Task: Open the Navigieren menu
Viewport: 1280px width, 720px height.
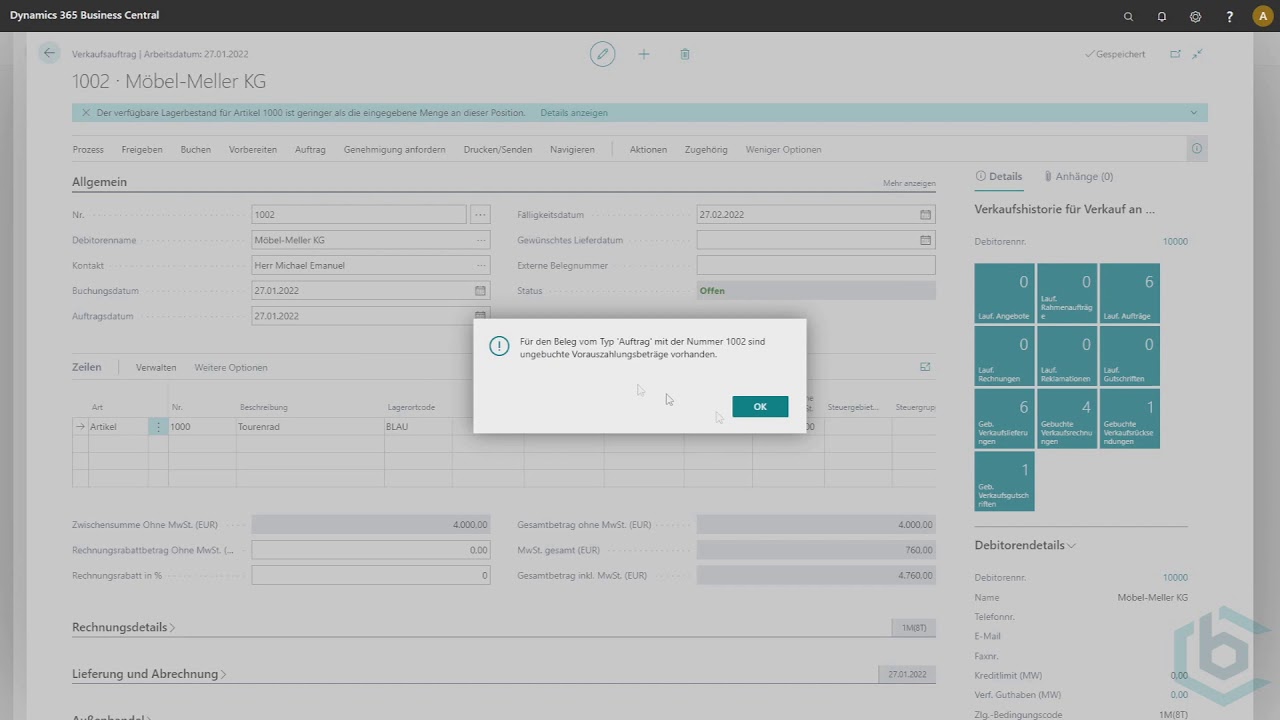Action: click(x=572, y=149)
